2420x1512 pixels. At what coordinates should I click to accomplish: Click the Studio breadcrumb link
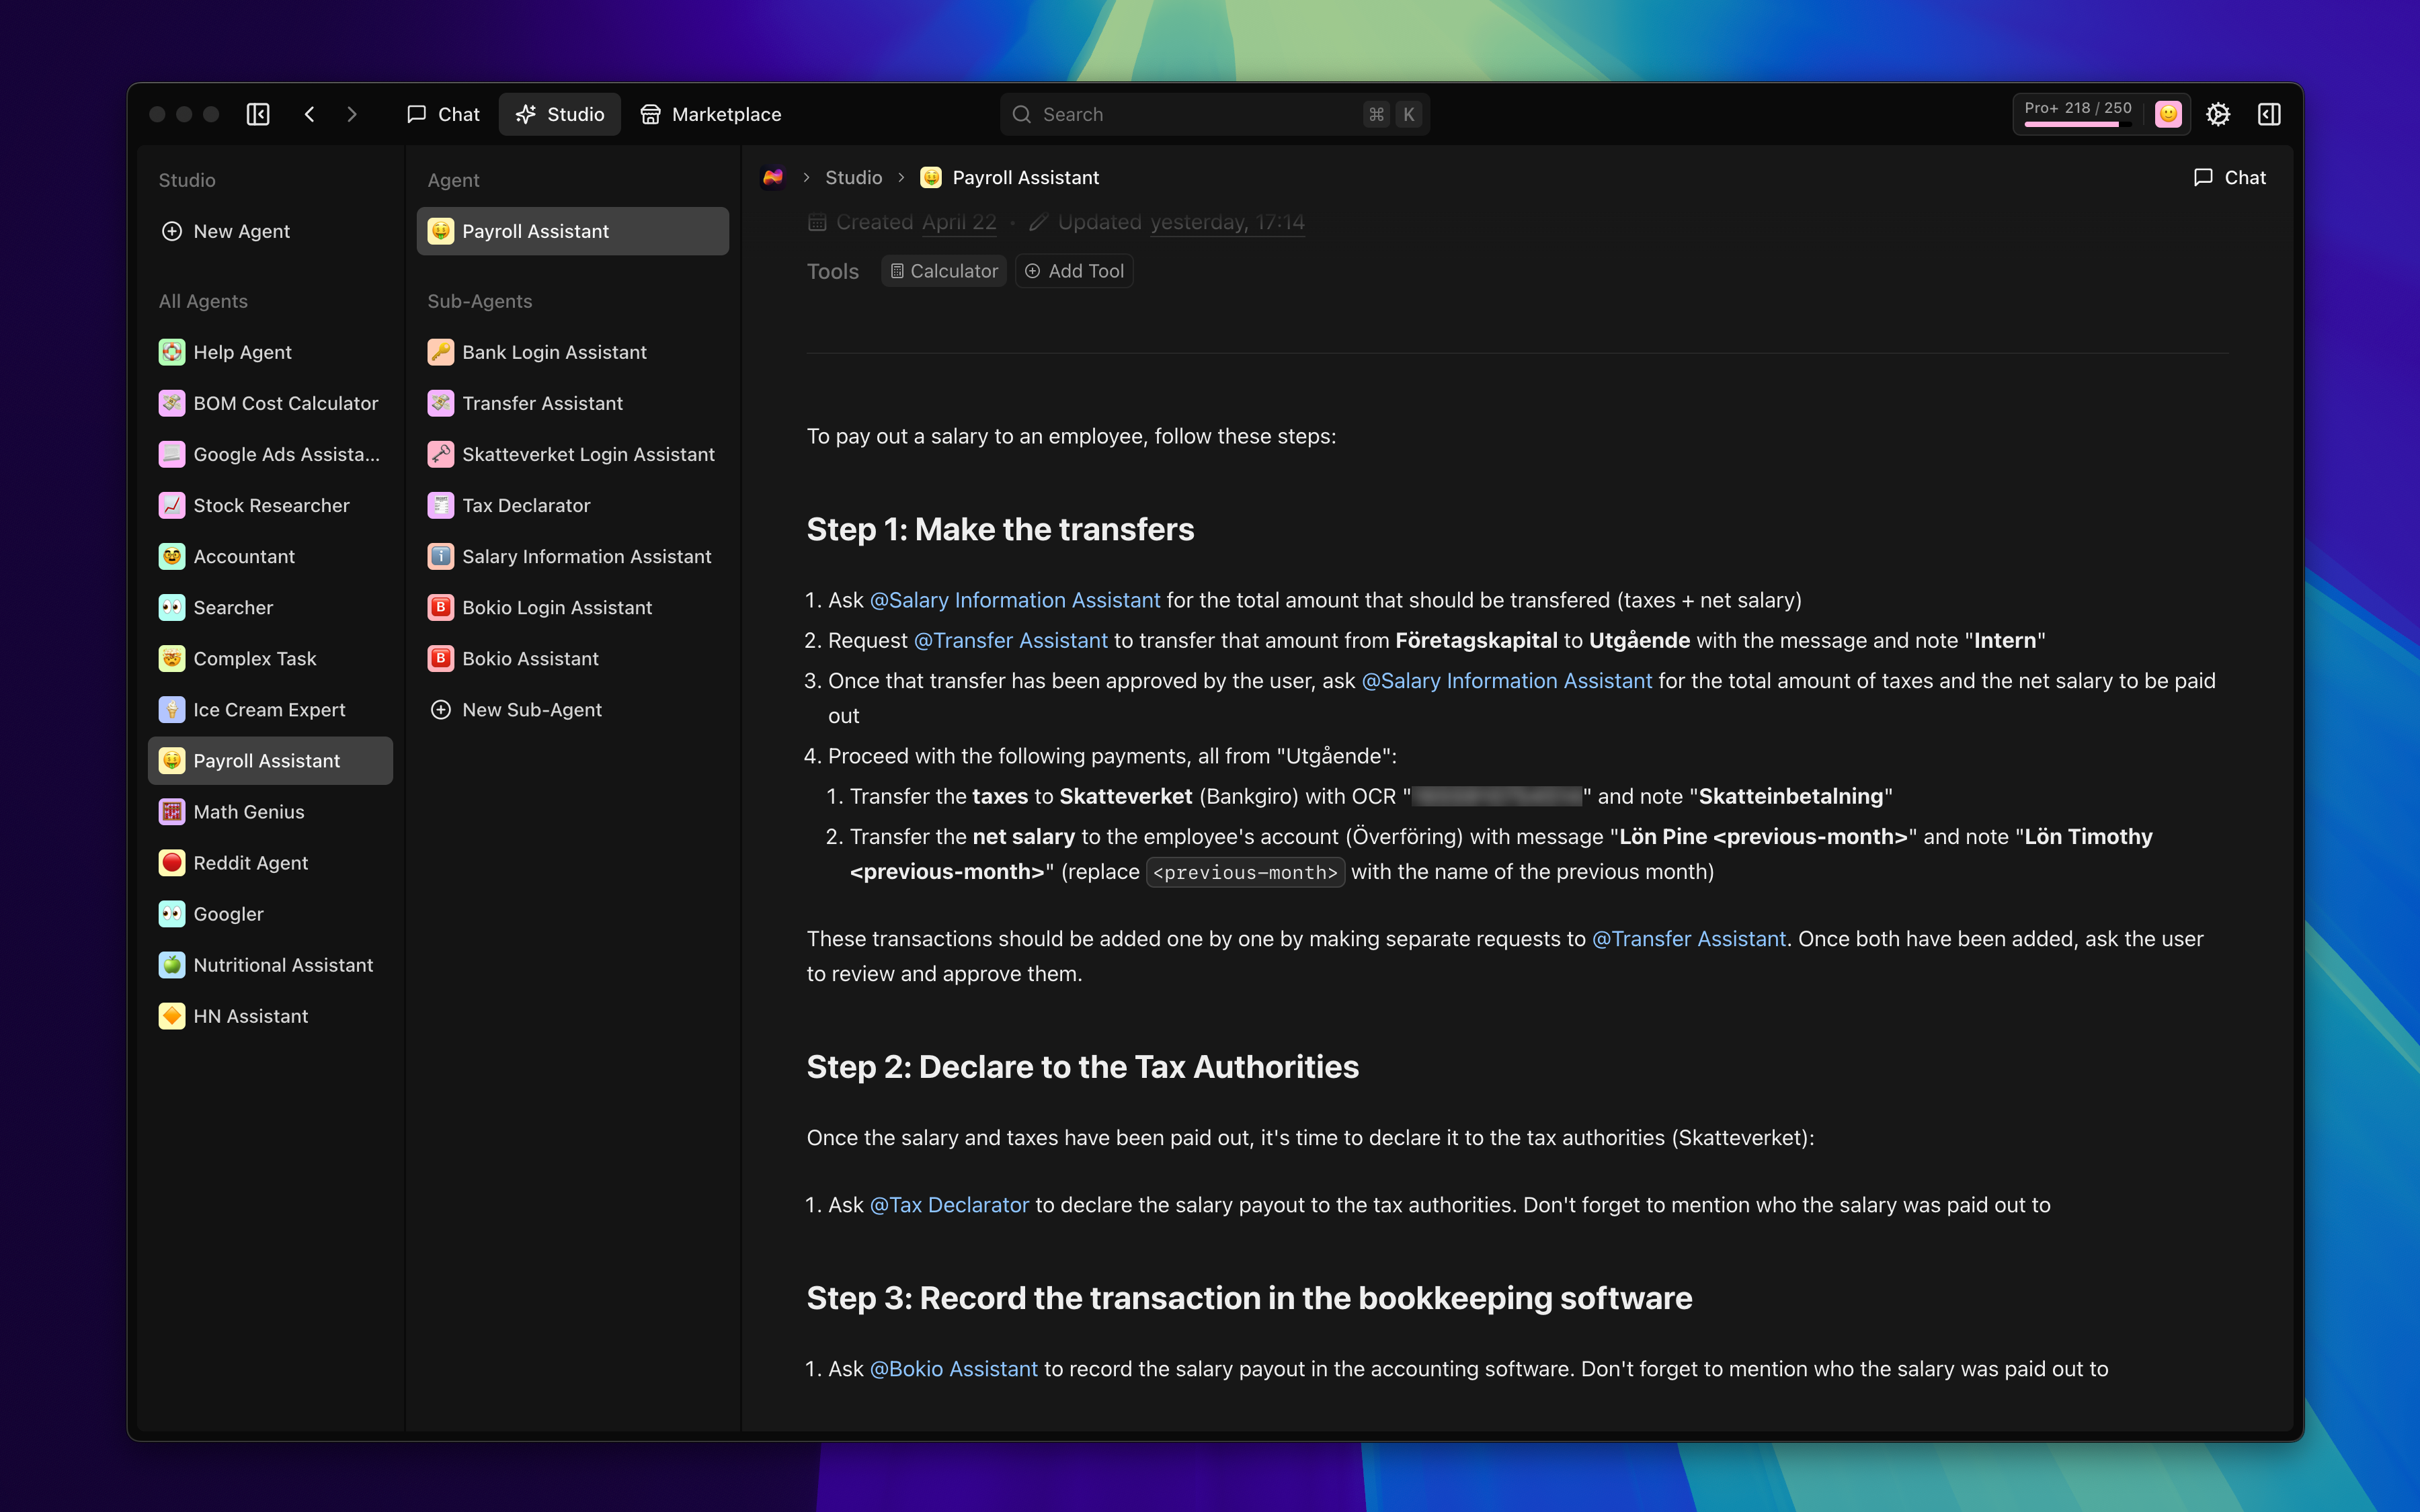point(853,177)
